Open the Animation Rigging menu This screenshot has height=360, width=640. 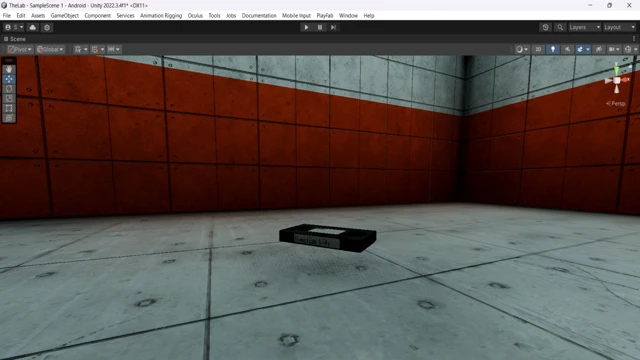point(161,16)
